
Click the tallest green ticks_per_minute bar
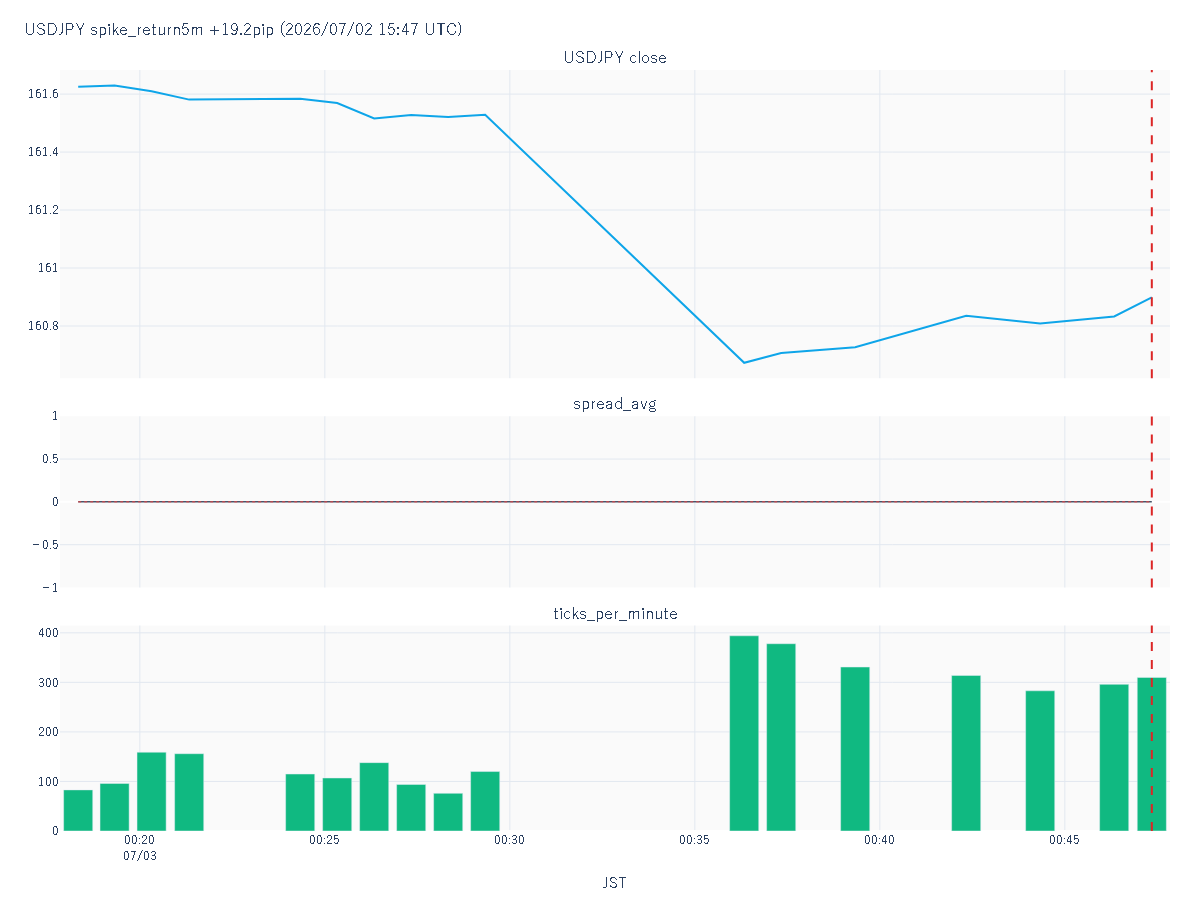coord(744,733)
